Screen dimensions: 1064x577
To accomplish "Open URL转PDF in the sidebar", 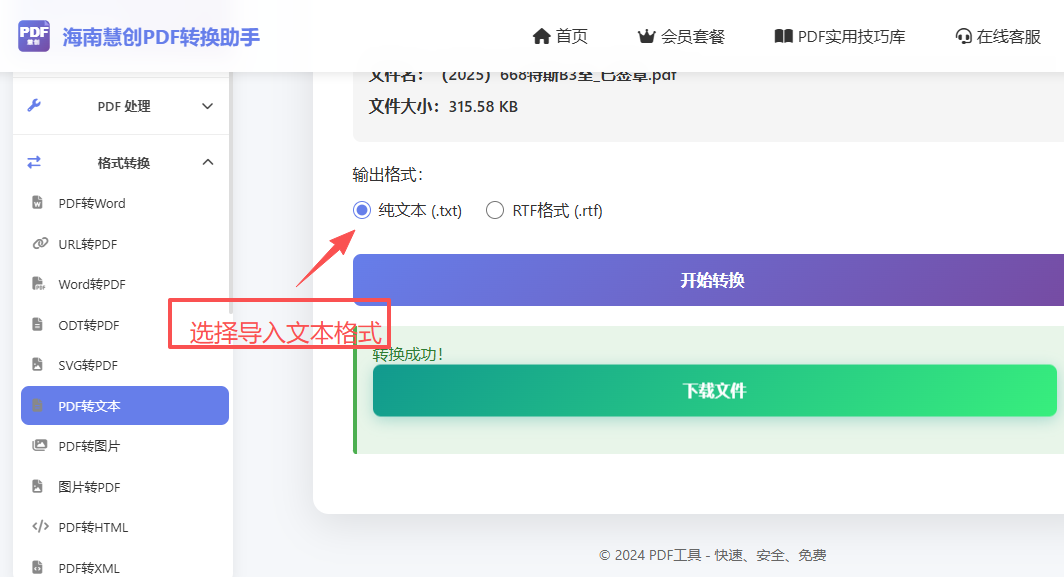I will (125, 244).
